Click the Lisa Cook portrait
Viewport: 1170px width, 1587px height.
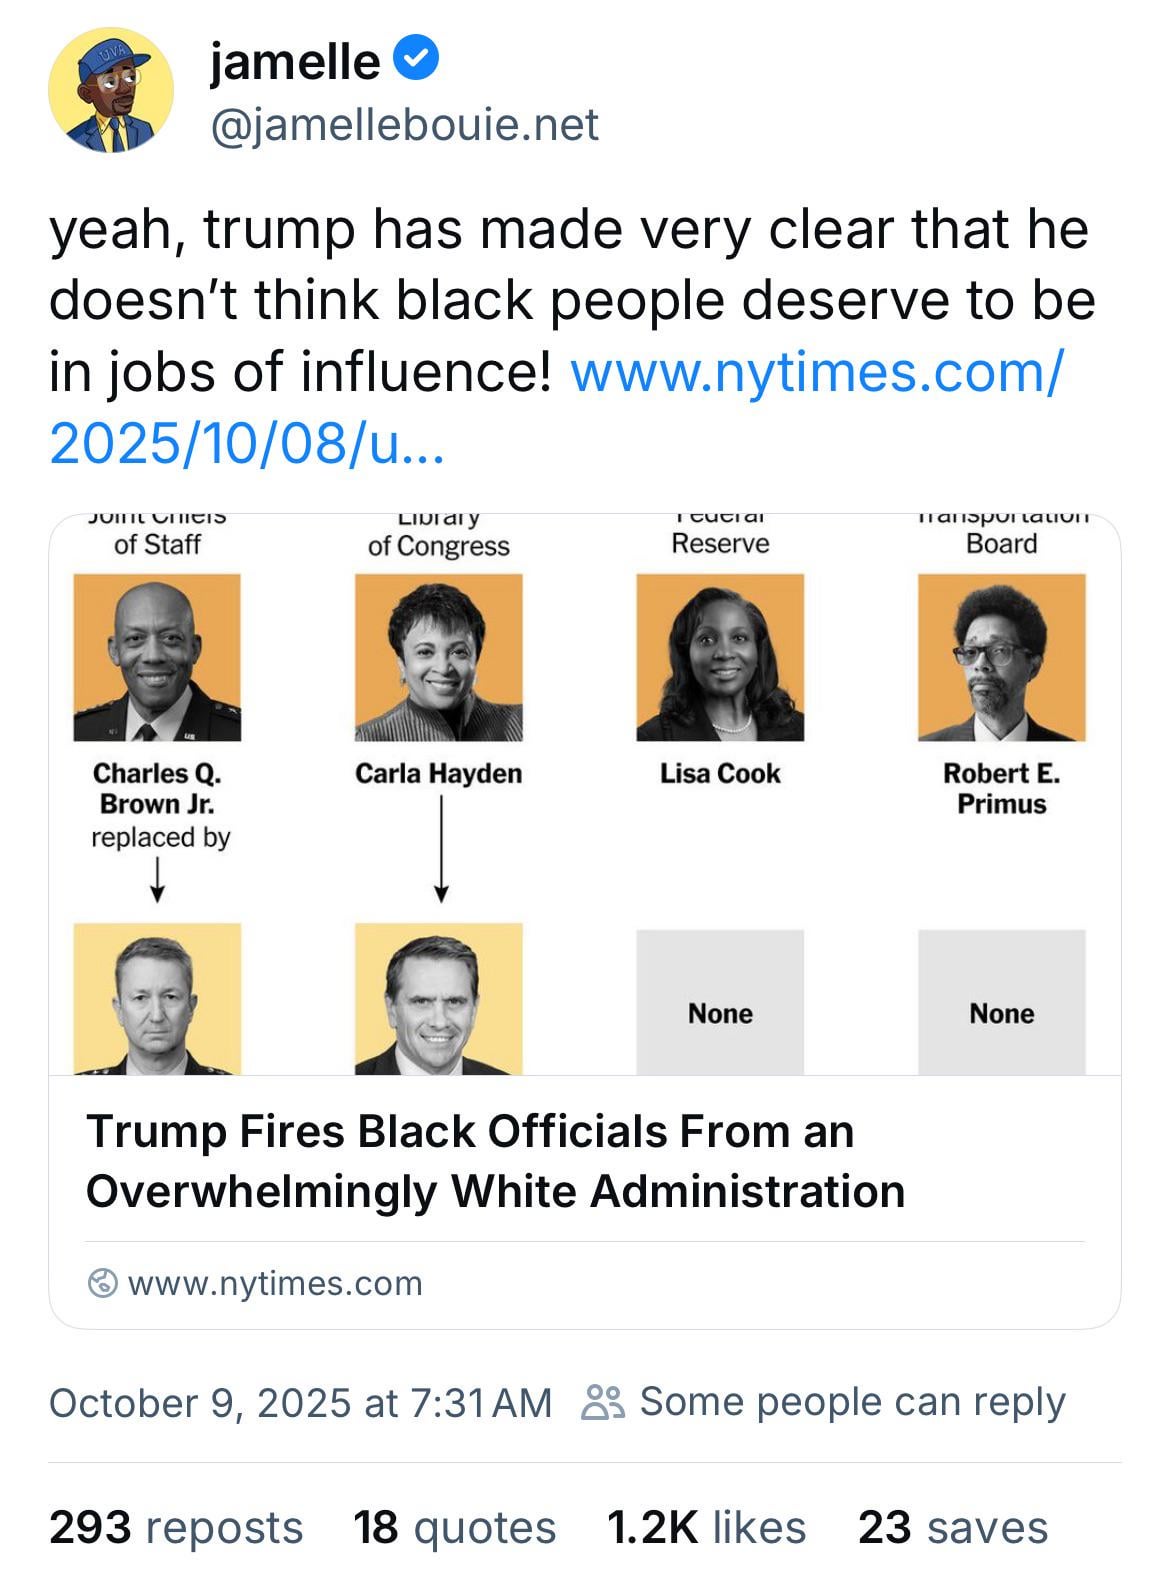tap(720, 657)
